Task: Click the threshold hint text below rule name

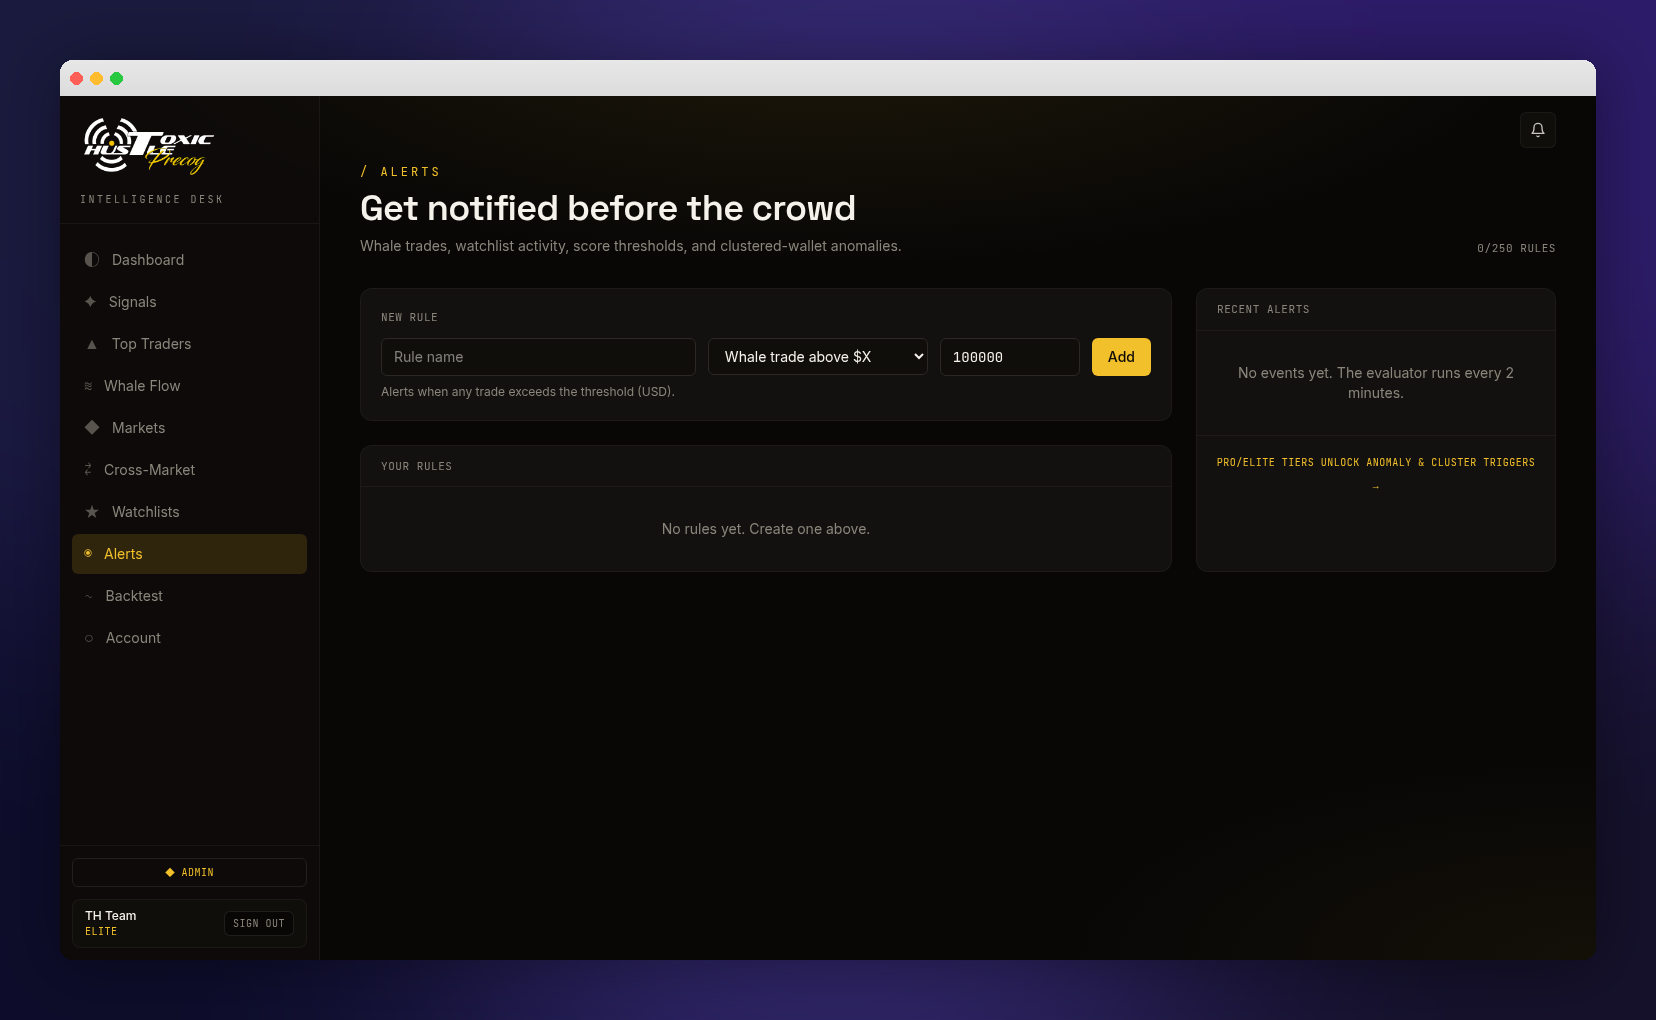Action: (x=528, y=392)
